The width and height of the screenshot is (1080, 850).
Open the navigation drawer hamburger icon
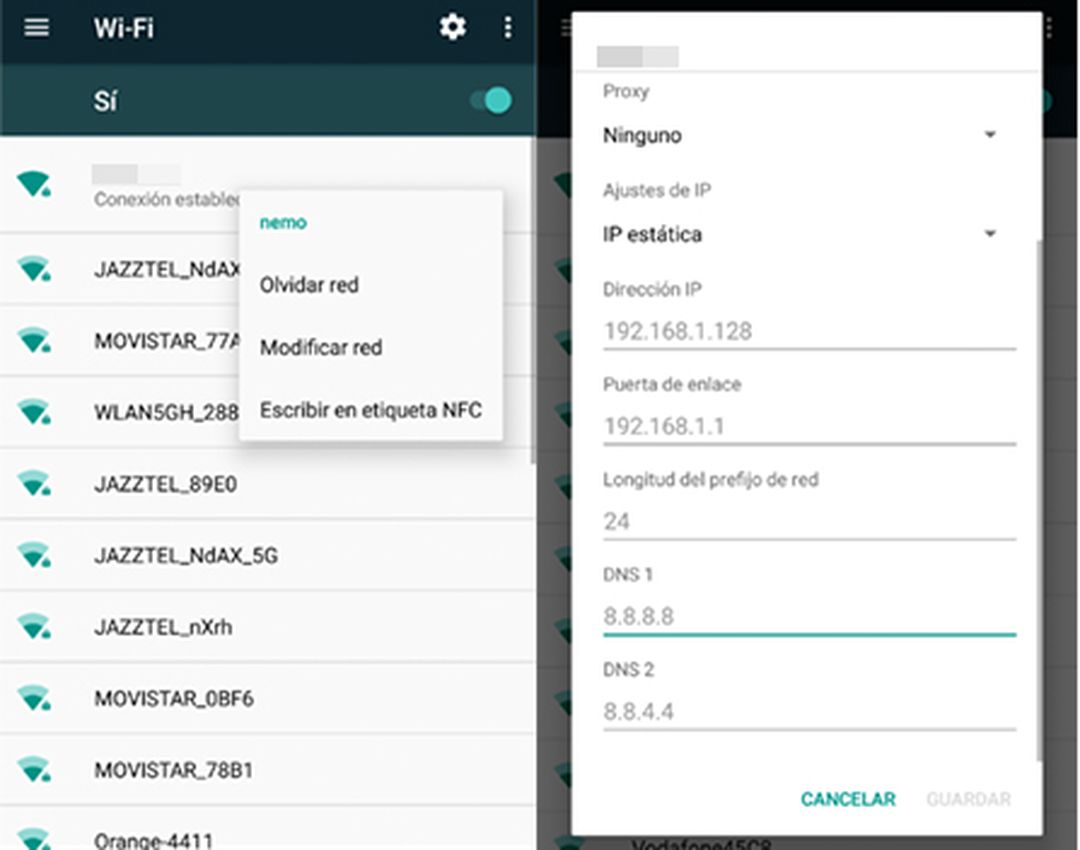point(37,28)
